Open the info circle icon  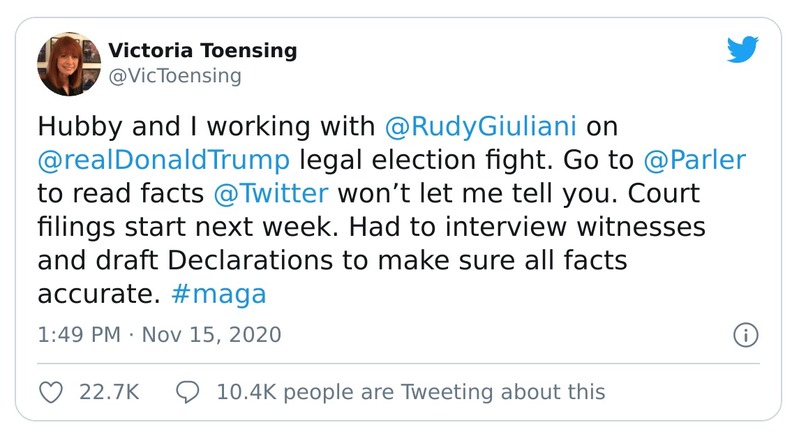(744, 334)
